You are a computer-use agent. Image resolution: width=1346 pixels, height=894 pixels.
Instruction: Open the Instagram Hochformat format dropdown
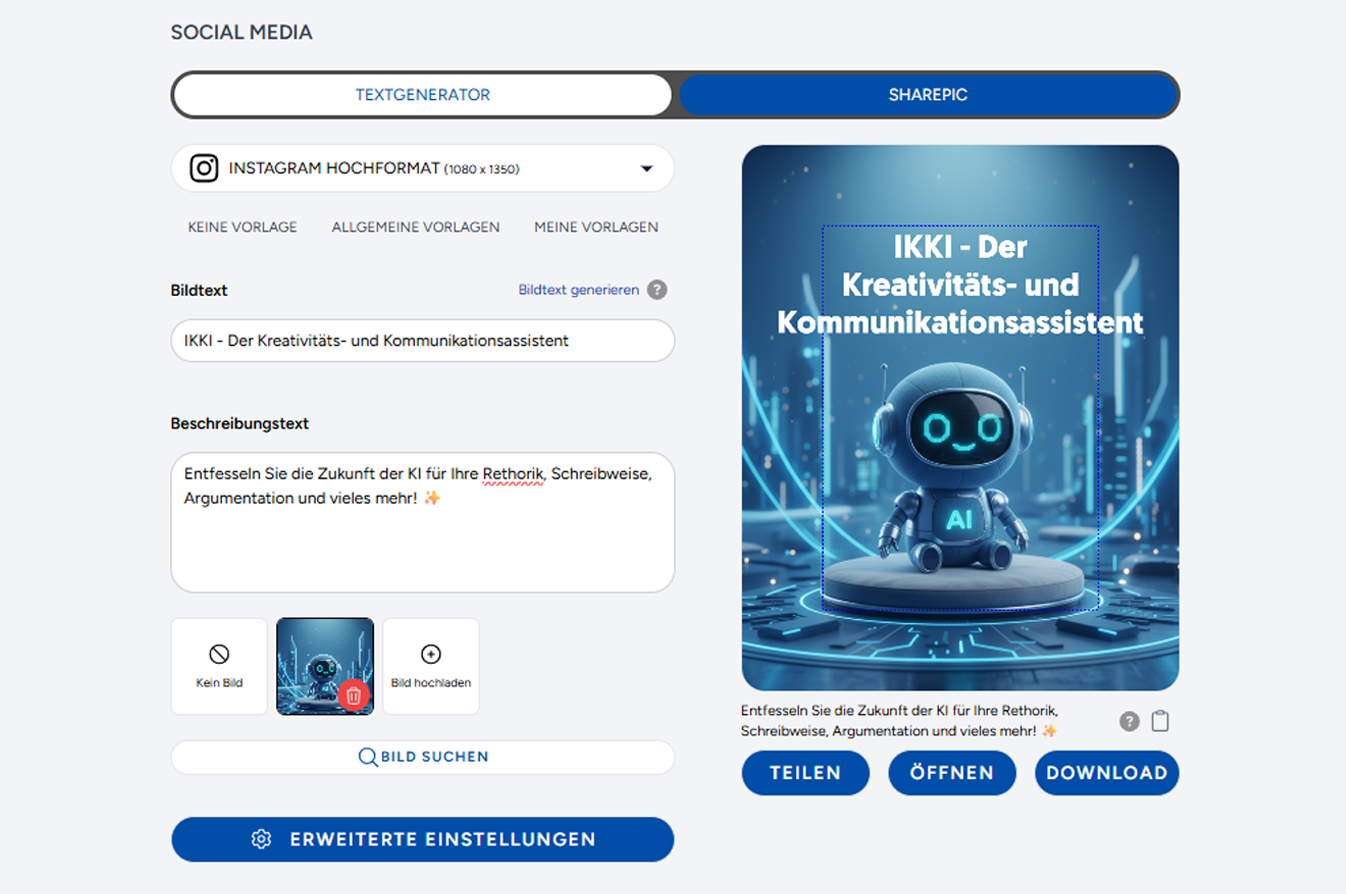(x=422, y=168)
